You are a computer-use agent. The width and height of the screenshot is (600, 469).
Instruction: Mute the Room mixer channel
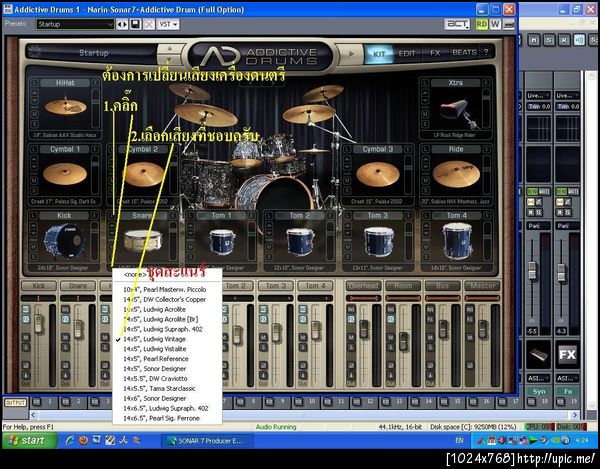[390, 337]
